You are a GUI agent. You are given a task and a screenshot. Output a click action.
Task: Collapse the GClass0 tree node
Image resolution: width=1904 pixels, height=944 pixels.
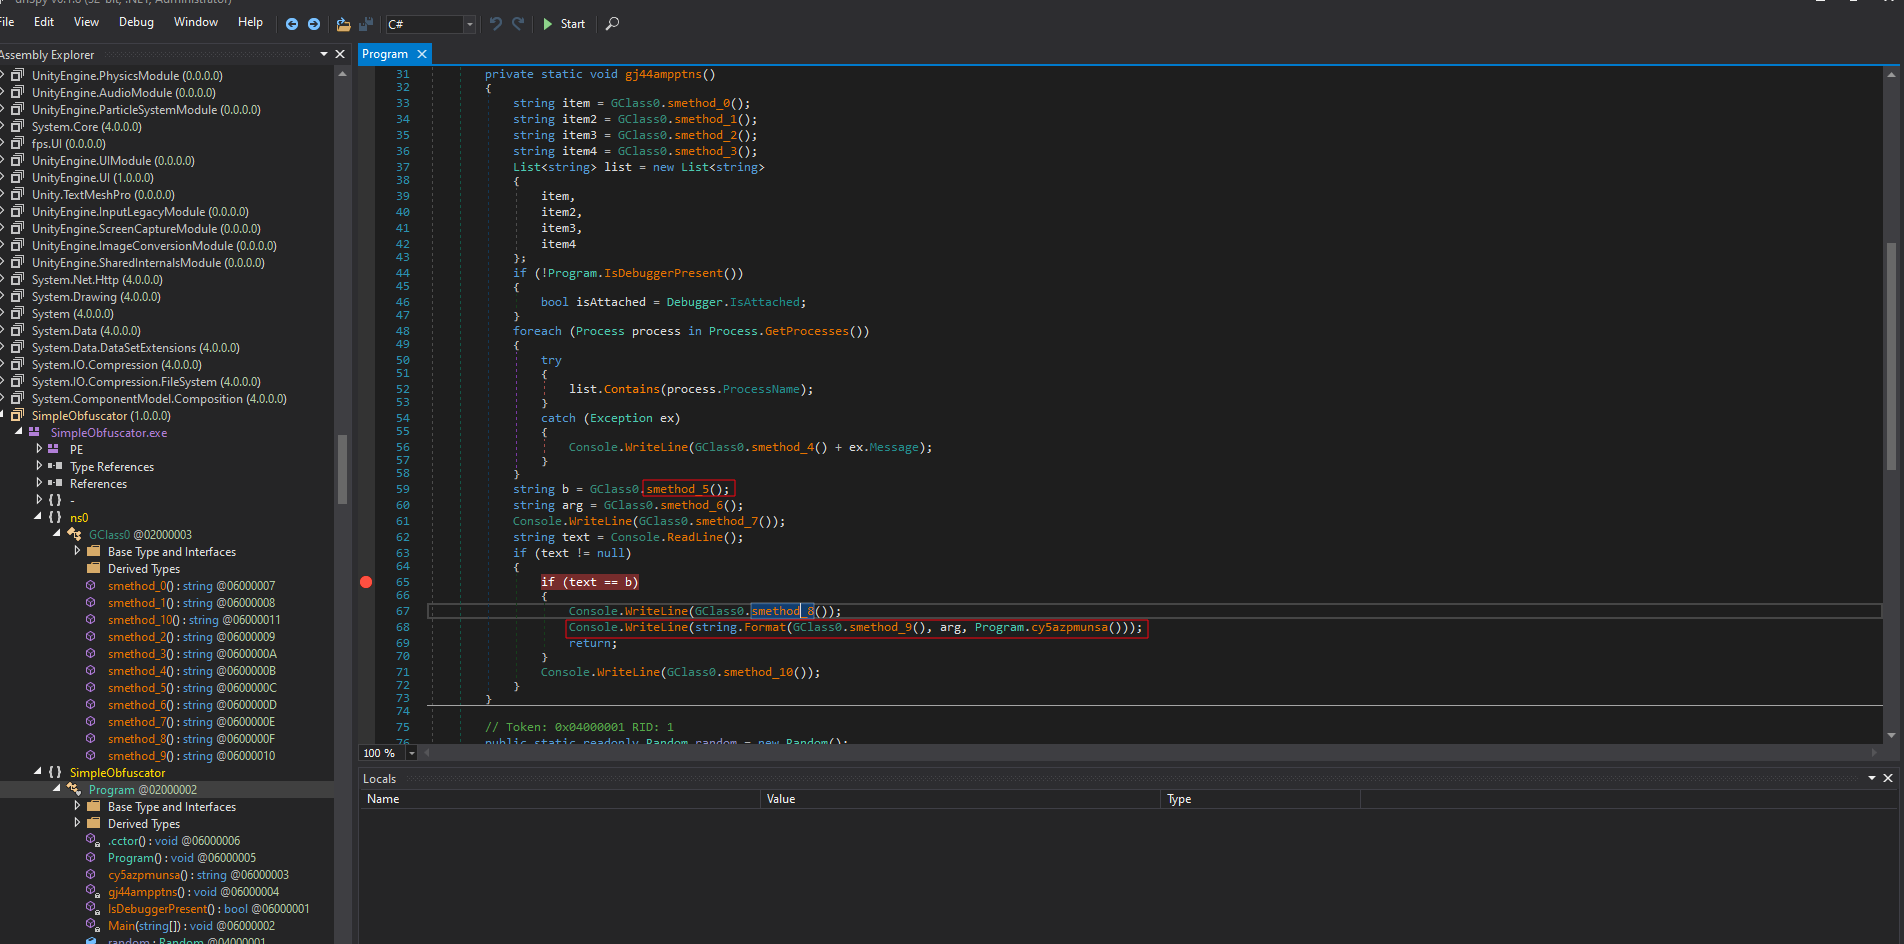tap(57, 534)
